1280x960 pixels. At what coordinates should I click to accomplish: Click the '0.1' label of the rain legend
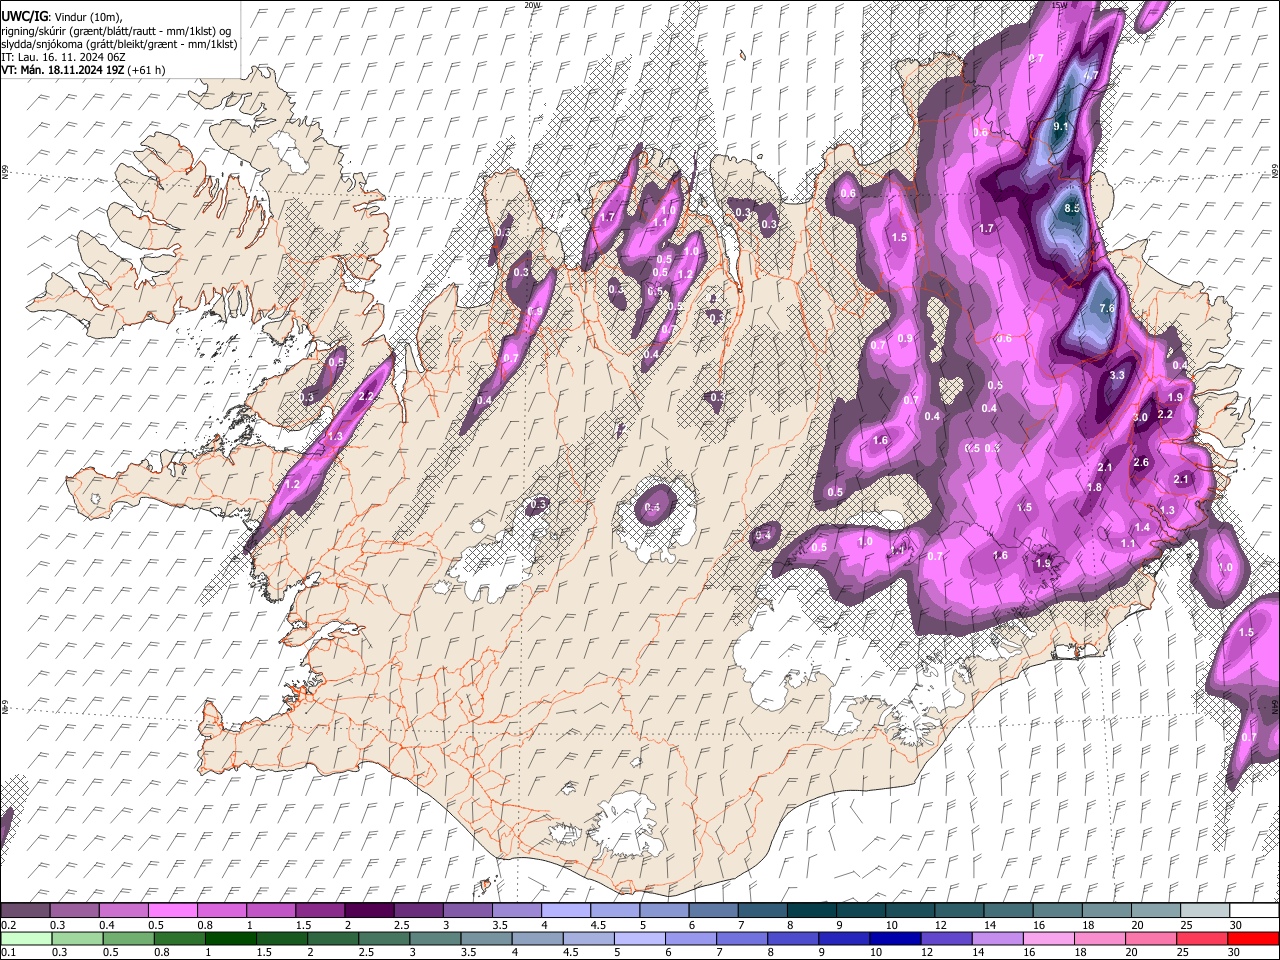pos(8,953)
